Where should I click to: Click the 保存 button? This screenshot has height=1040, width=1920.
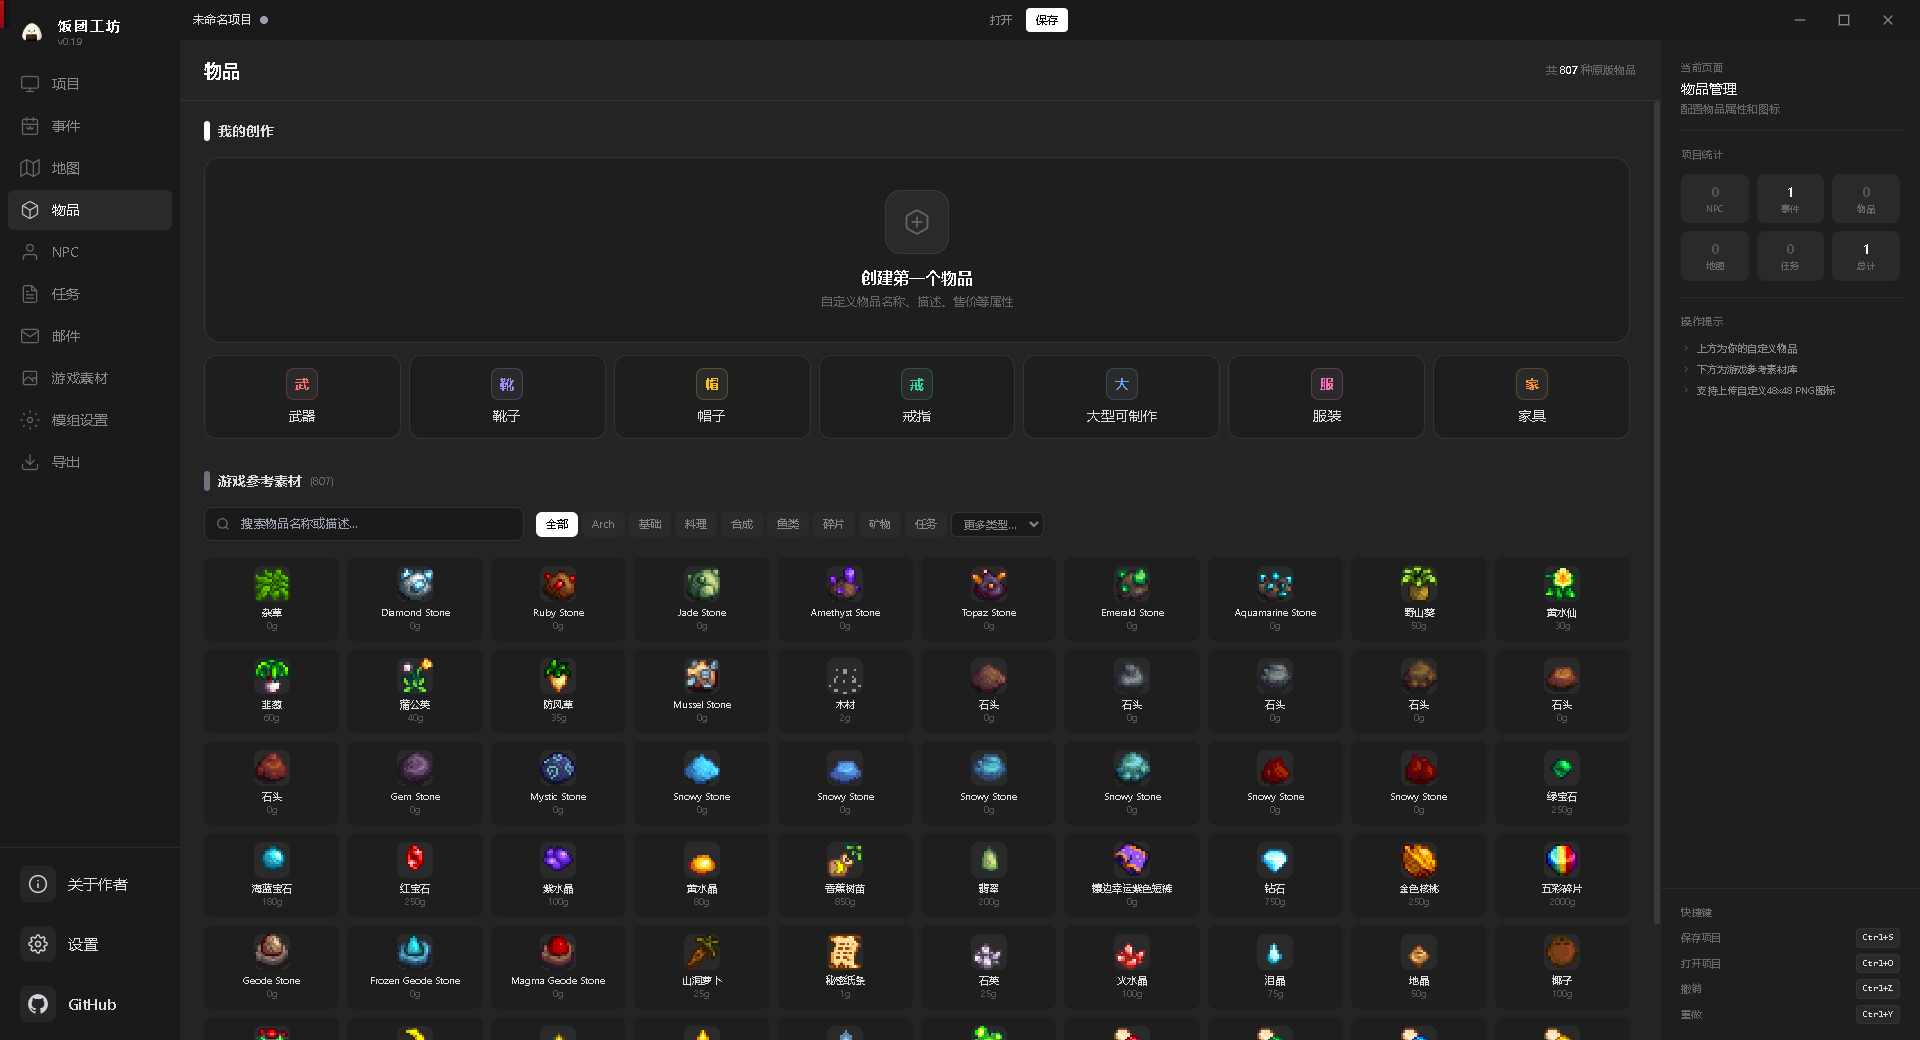[1047, 20]
